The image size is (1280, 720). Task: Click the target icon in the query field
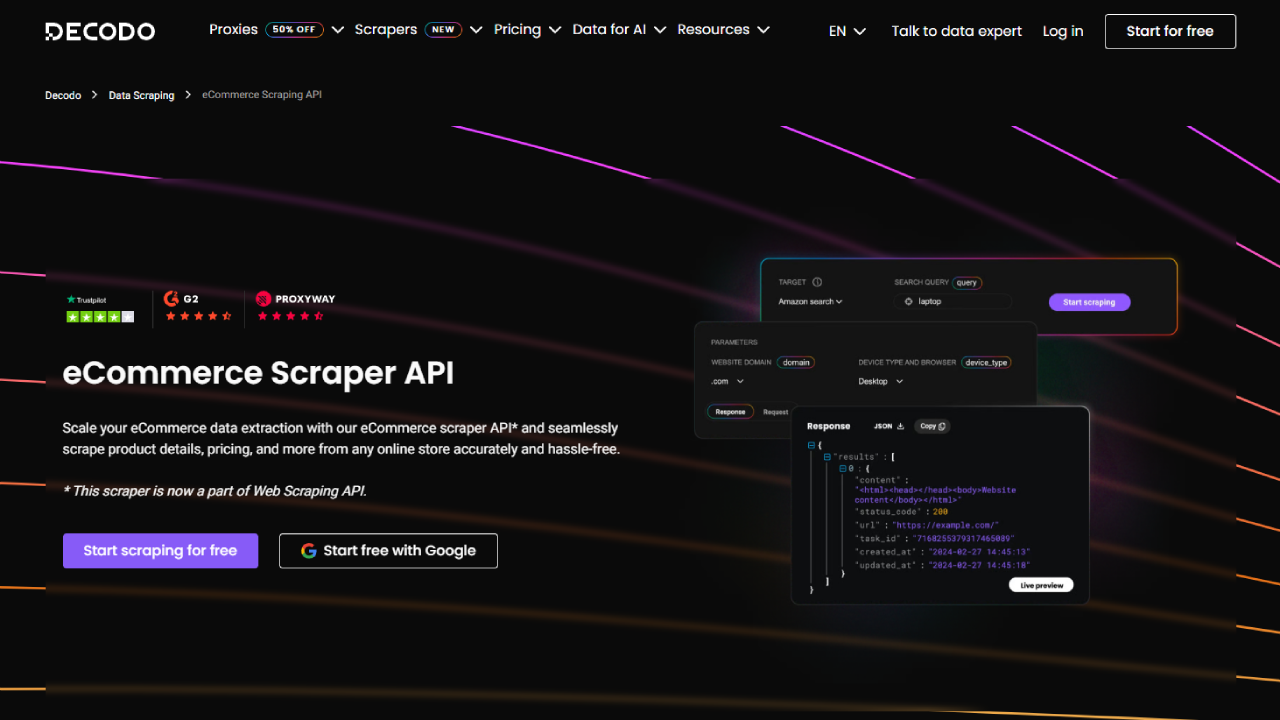[x=908, y=301]
